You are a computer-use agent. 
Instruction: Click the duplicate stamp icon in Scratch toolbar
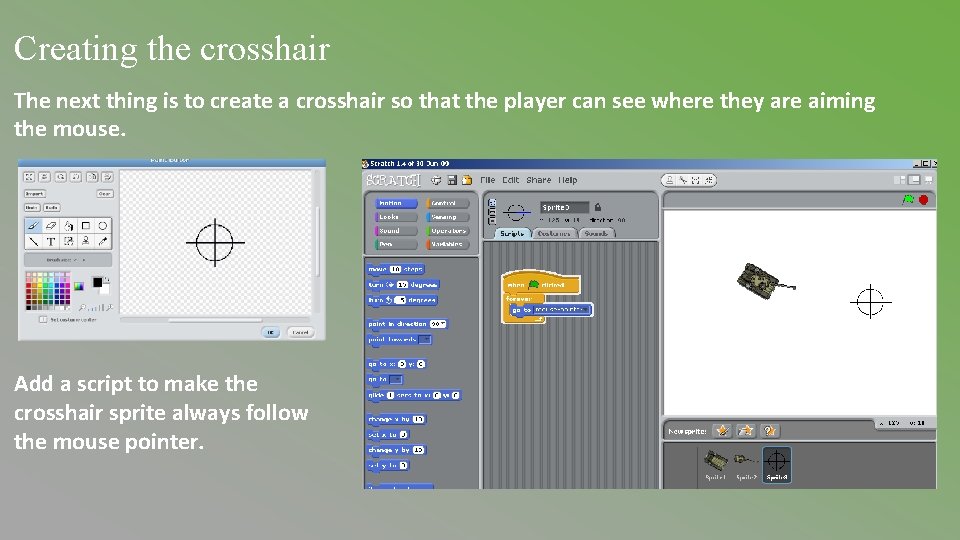(670, 180)
